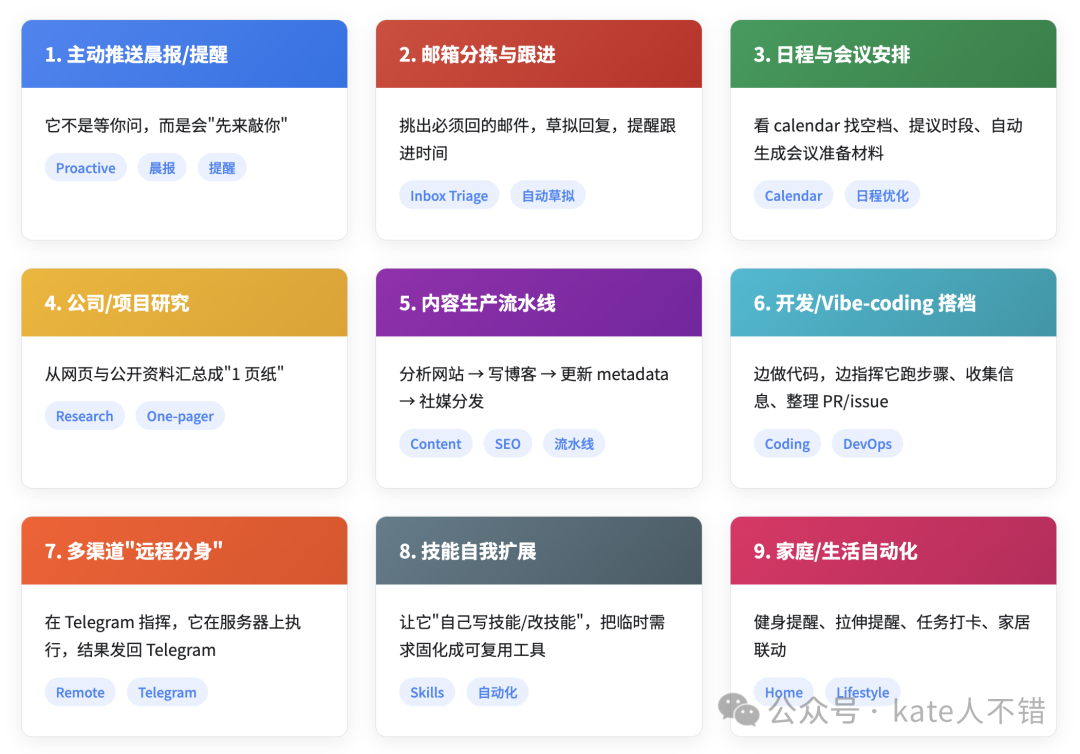The width and height of the screenshot is (1080, 754).
Task: Click the gray 技能自我扩展 card header
Action: [538, 550]
